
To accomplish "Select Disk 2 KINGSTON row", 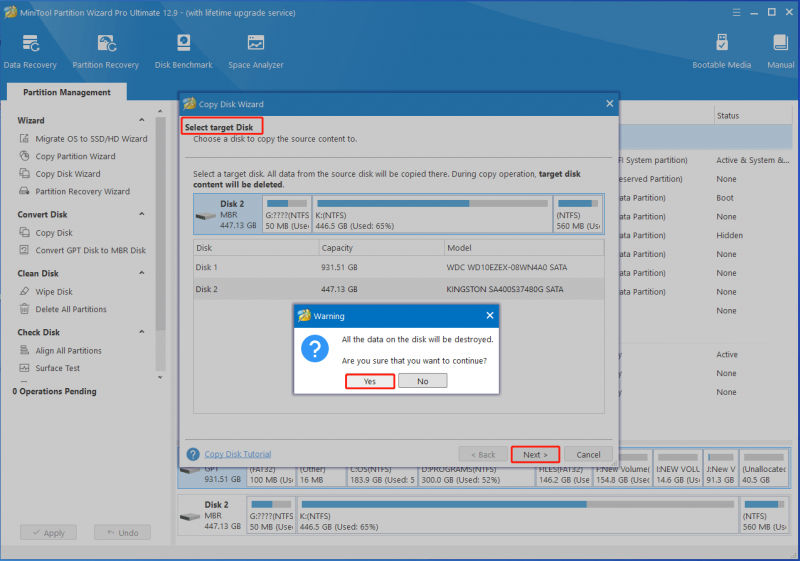I will pos(398,289).
